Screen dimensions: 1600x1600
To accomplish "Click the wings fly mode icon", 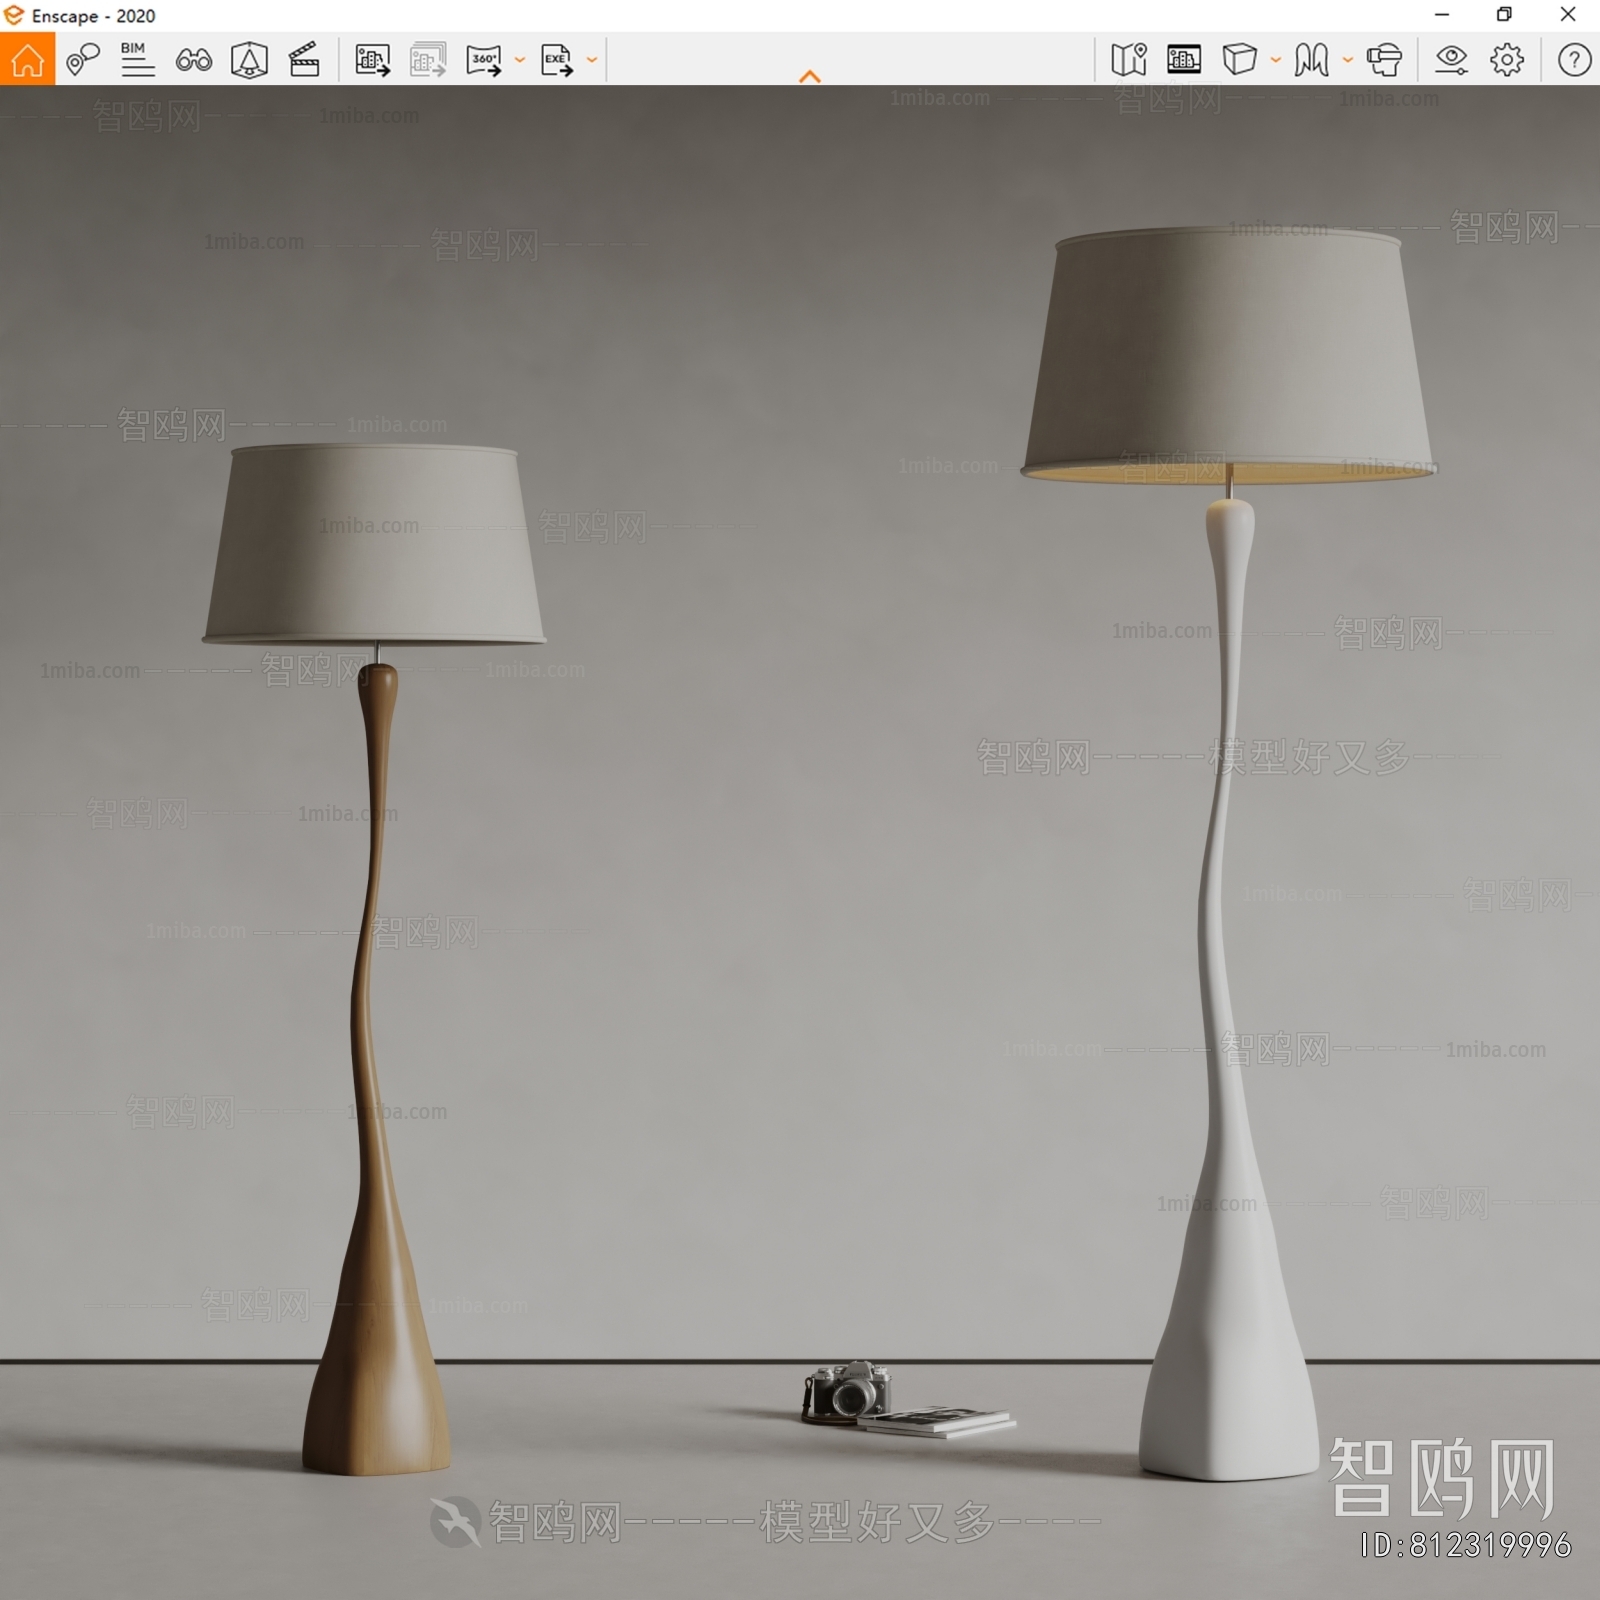I will coord(1312,60).
